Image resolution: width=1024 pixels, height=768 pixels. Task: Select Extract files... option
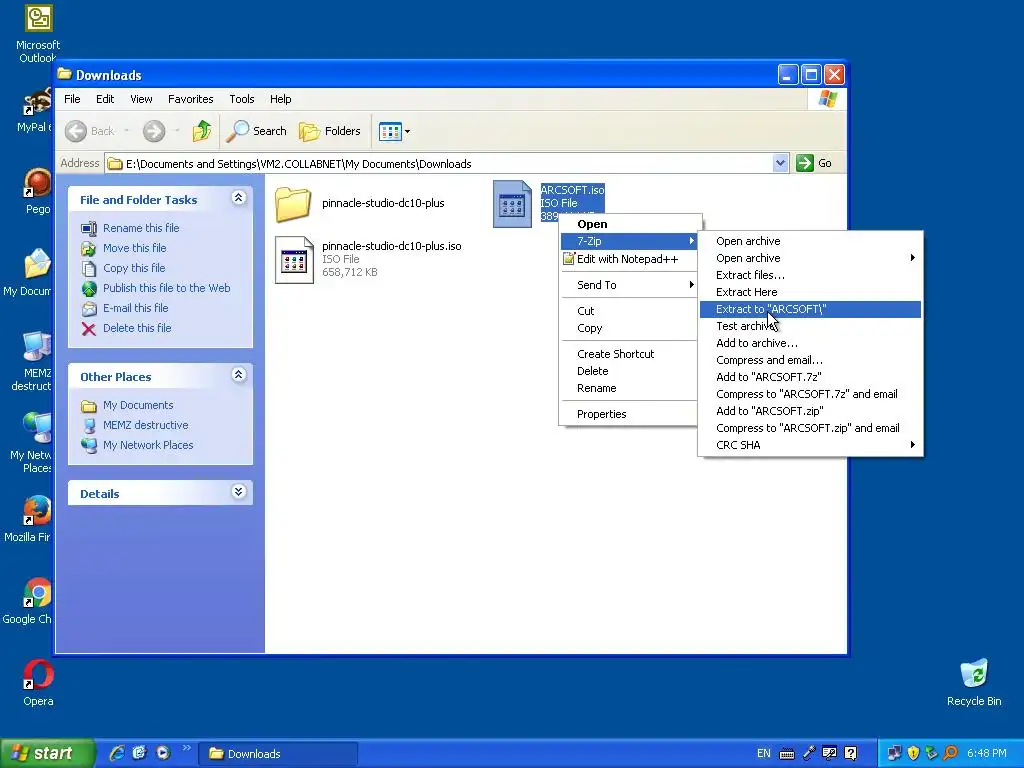810,275
